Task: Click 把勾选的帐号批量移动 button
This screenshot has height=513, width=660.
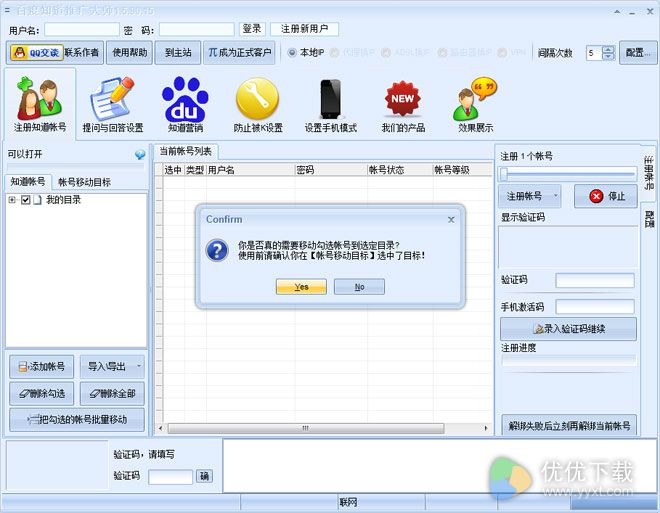Action: click(77, 420)
